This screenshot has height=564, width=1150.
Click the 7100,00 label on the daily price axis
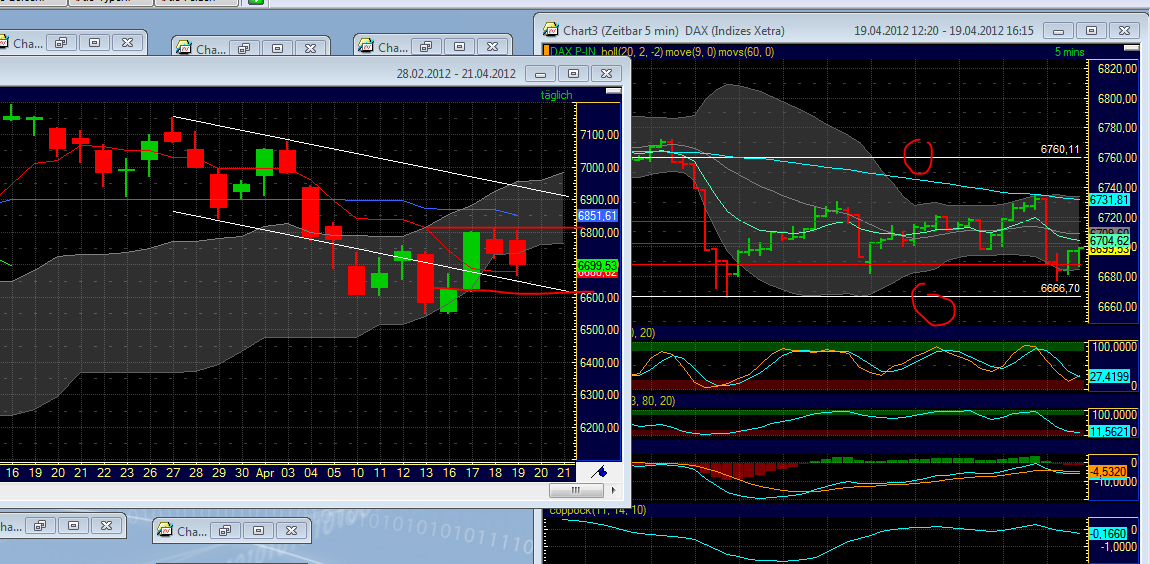pyautogui.click(x=599, y=135)
